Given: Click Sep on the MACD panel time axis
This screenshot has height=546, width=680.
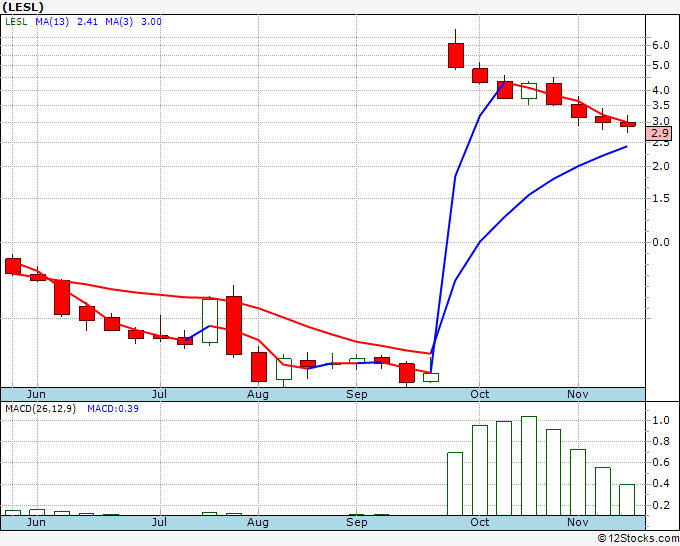Looking at the screenshot, I should 356,522.
